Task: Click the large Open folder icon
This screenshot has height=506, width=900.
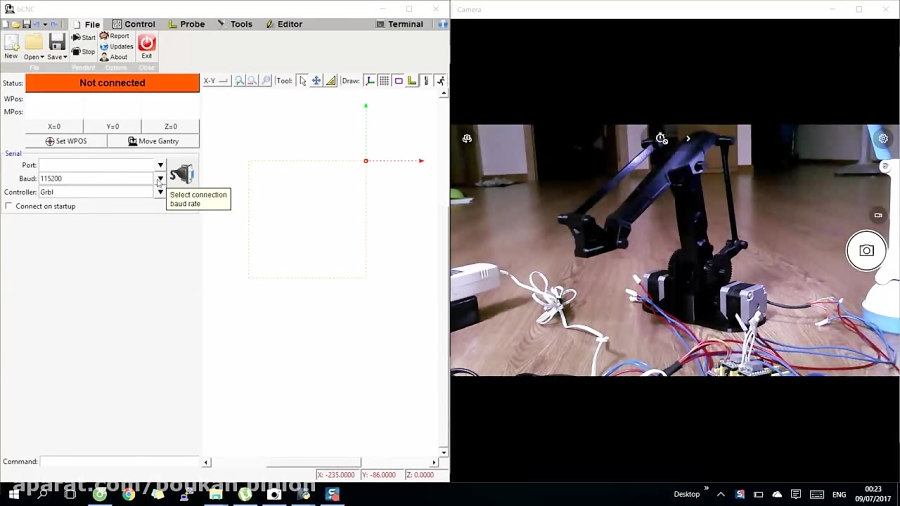Action: 34,42
